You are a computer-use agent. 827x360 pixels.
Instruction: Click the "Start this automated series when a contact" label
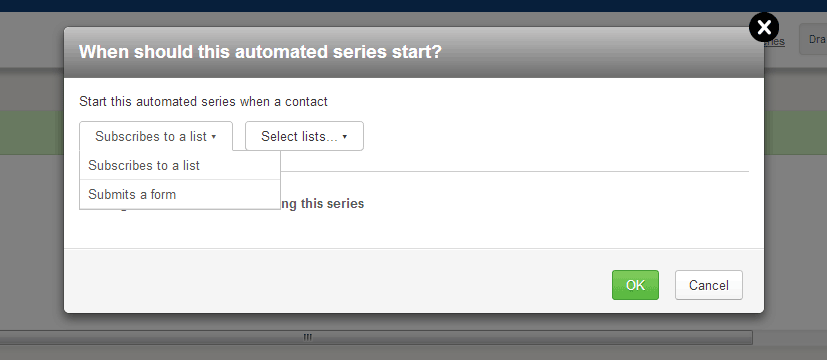coord(203,101)
